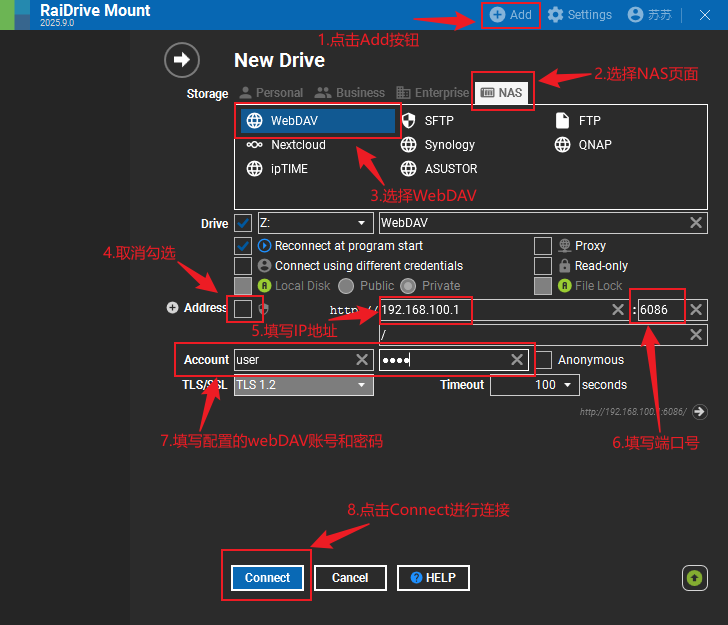Choose Synology storage type
Viewport: 728px width, 625px height.
point(438,145)
